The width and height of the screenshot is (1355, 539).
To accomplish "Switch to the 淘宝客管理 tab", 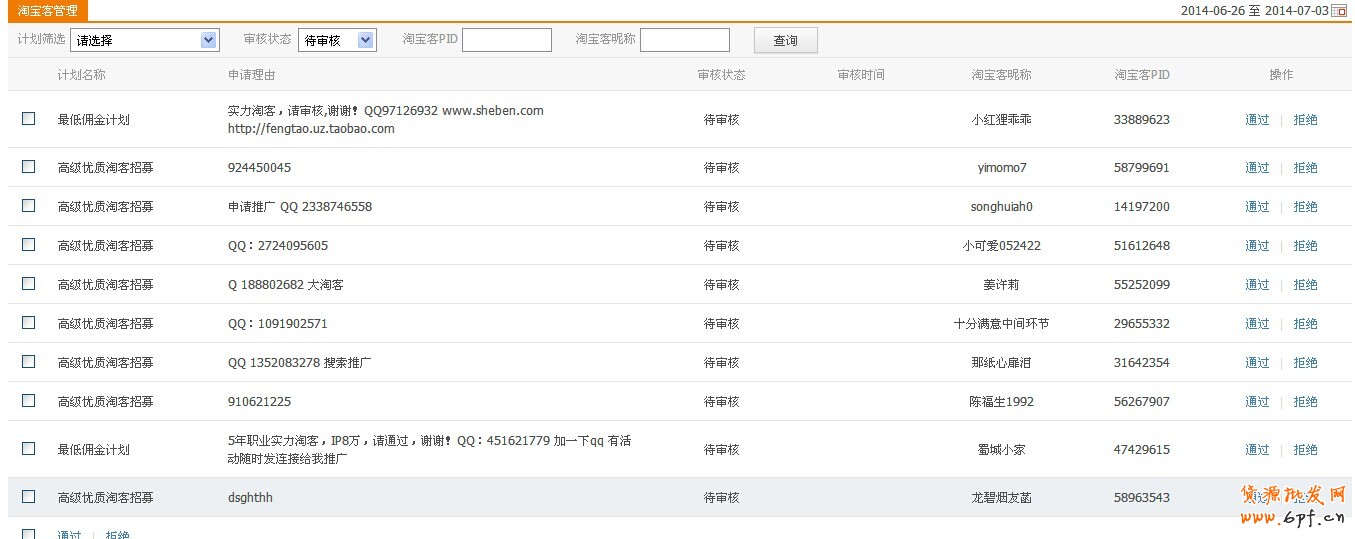I will pyautogui.click(x=47, y=11).
